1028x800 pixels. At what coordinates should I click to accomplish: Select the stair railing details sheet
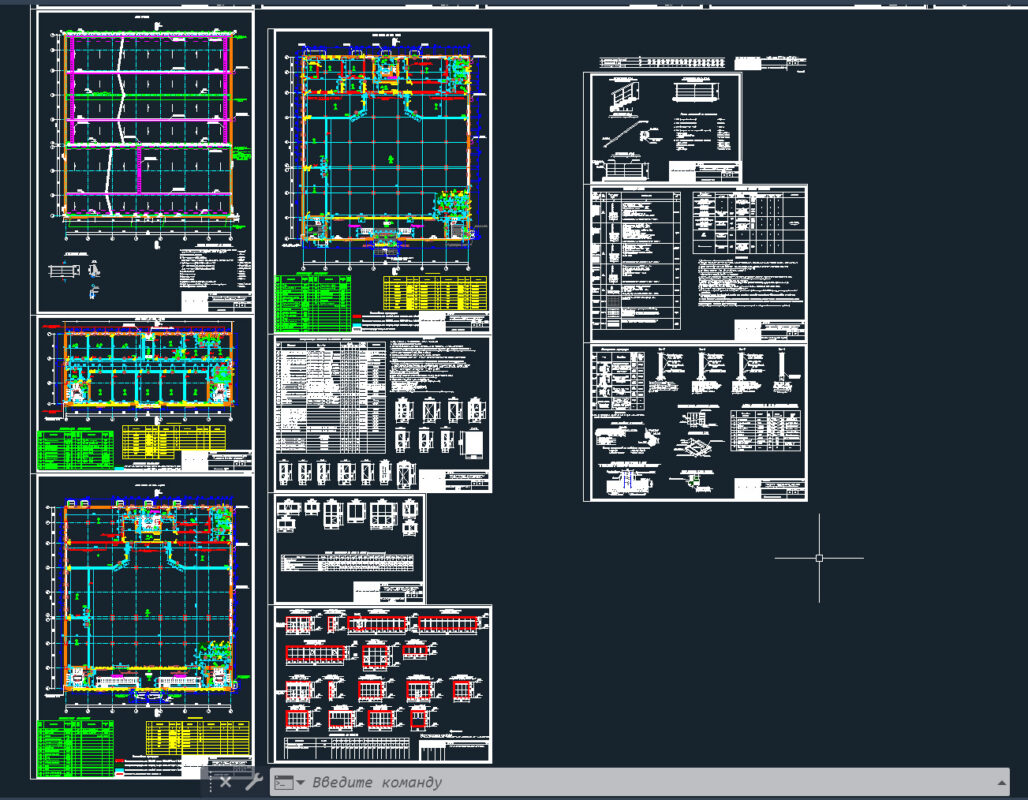[665, 127]
